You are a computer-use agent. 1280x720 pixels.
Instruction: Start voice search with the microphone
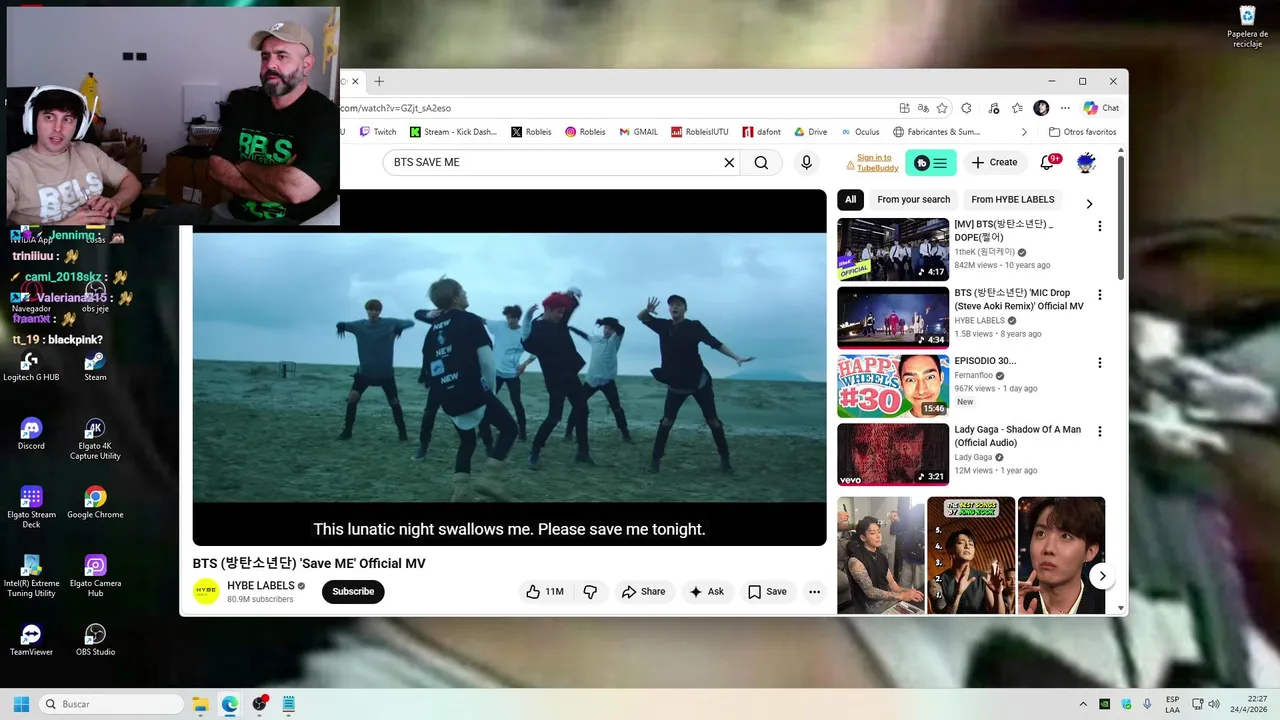806,162
